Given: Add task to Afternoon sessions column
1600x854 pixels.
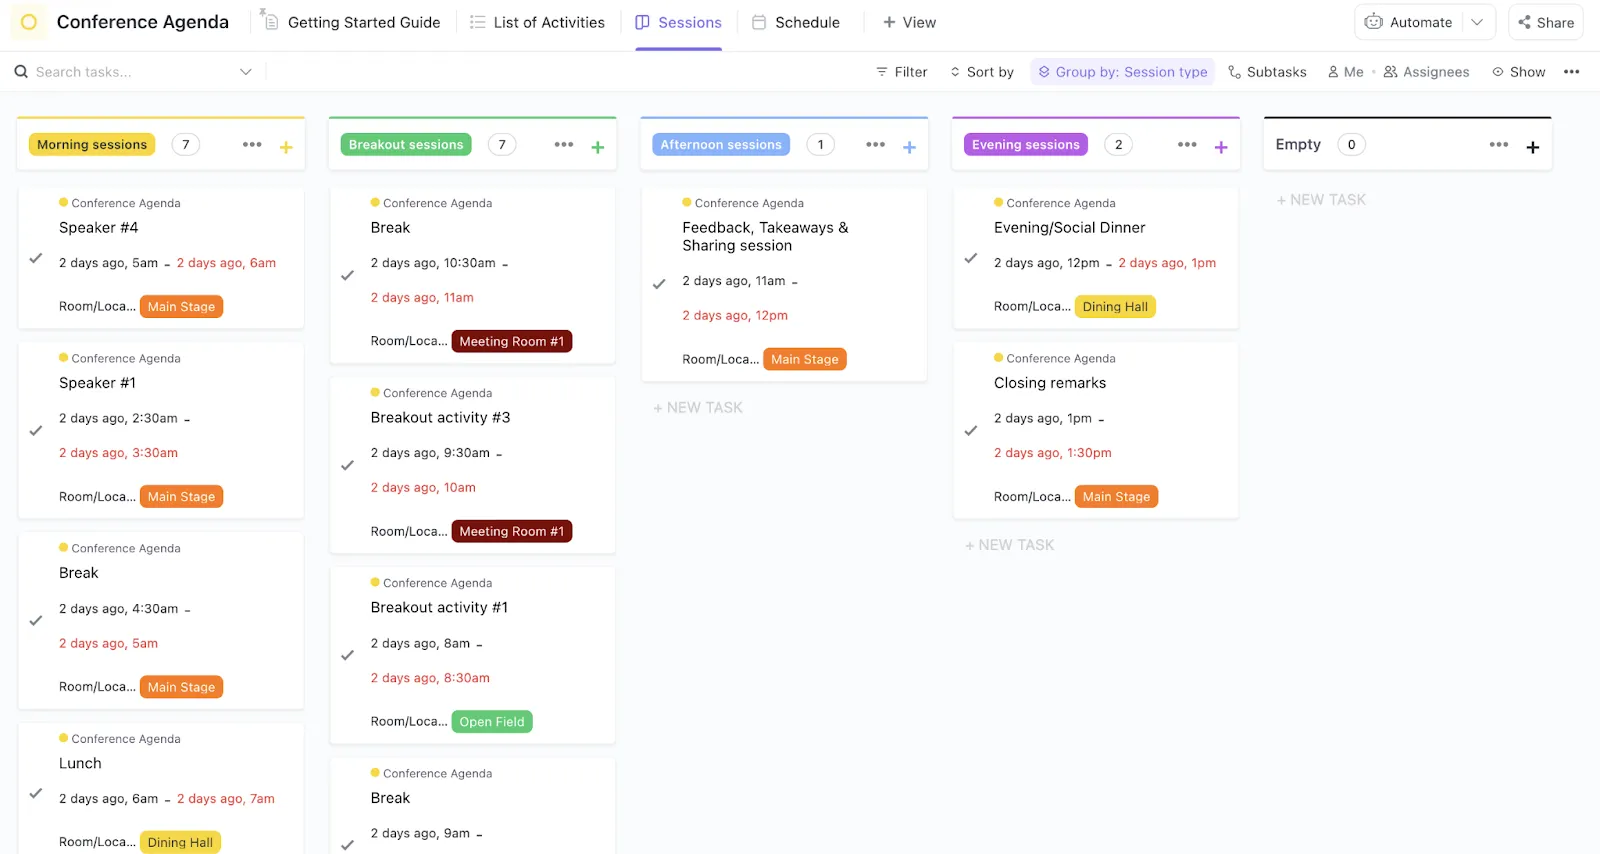Looking at the screenshot, I should point(910,147).
